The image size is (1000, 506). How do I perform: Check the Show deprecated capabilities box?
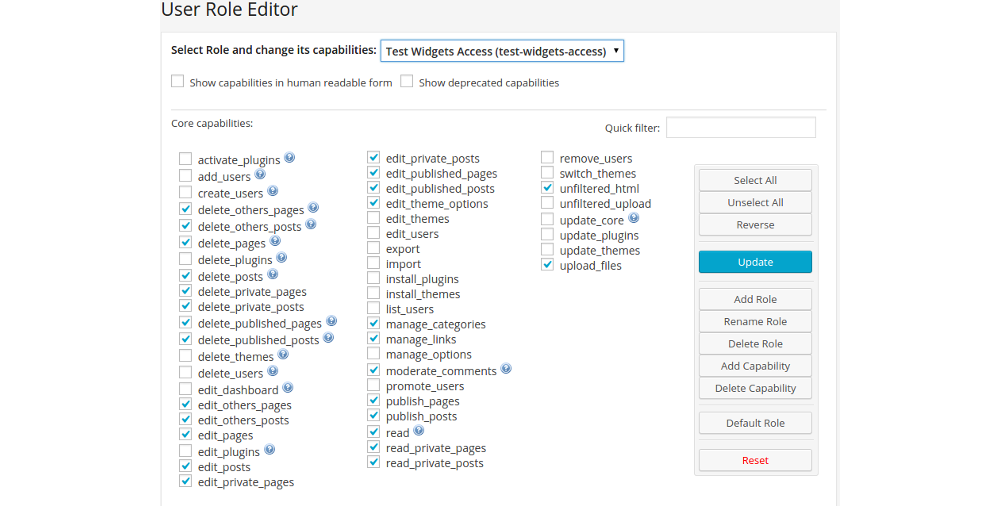point(407,82)
